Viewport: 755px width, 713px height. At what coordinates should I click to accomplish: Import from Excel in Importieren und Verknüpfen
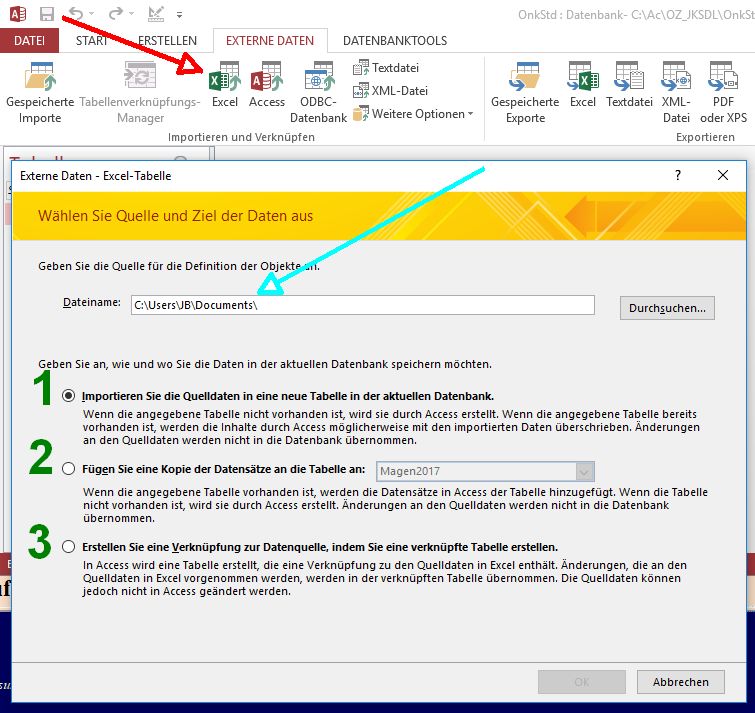[225, 85]
